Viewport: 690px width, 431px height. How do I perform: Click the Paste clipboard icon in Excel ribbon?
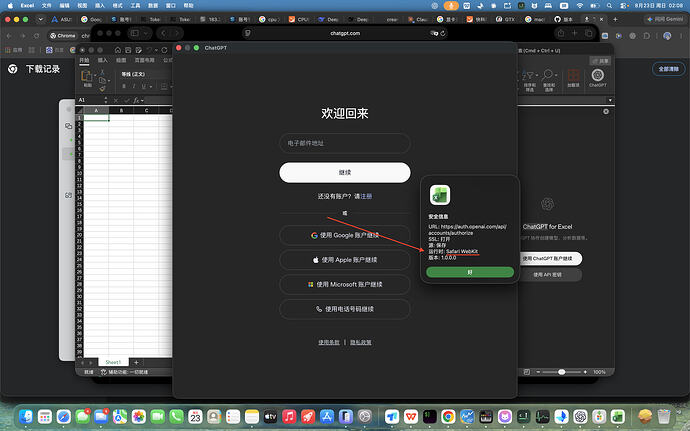point(87,76)
